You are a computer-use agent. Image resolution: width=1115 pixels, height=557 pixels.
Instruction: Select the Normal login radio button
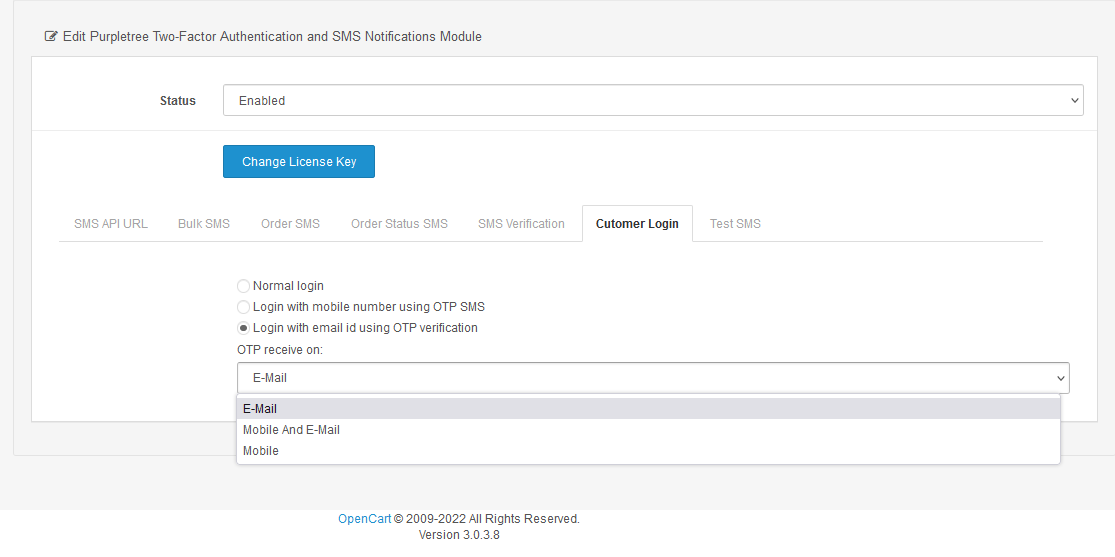click(243, 286)
